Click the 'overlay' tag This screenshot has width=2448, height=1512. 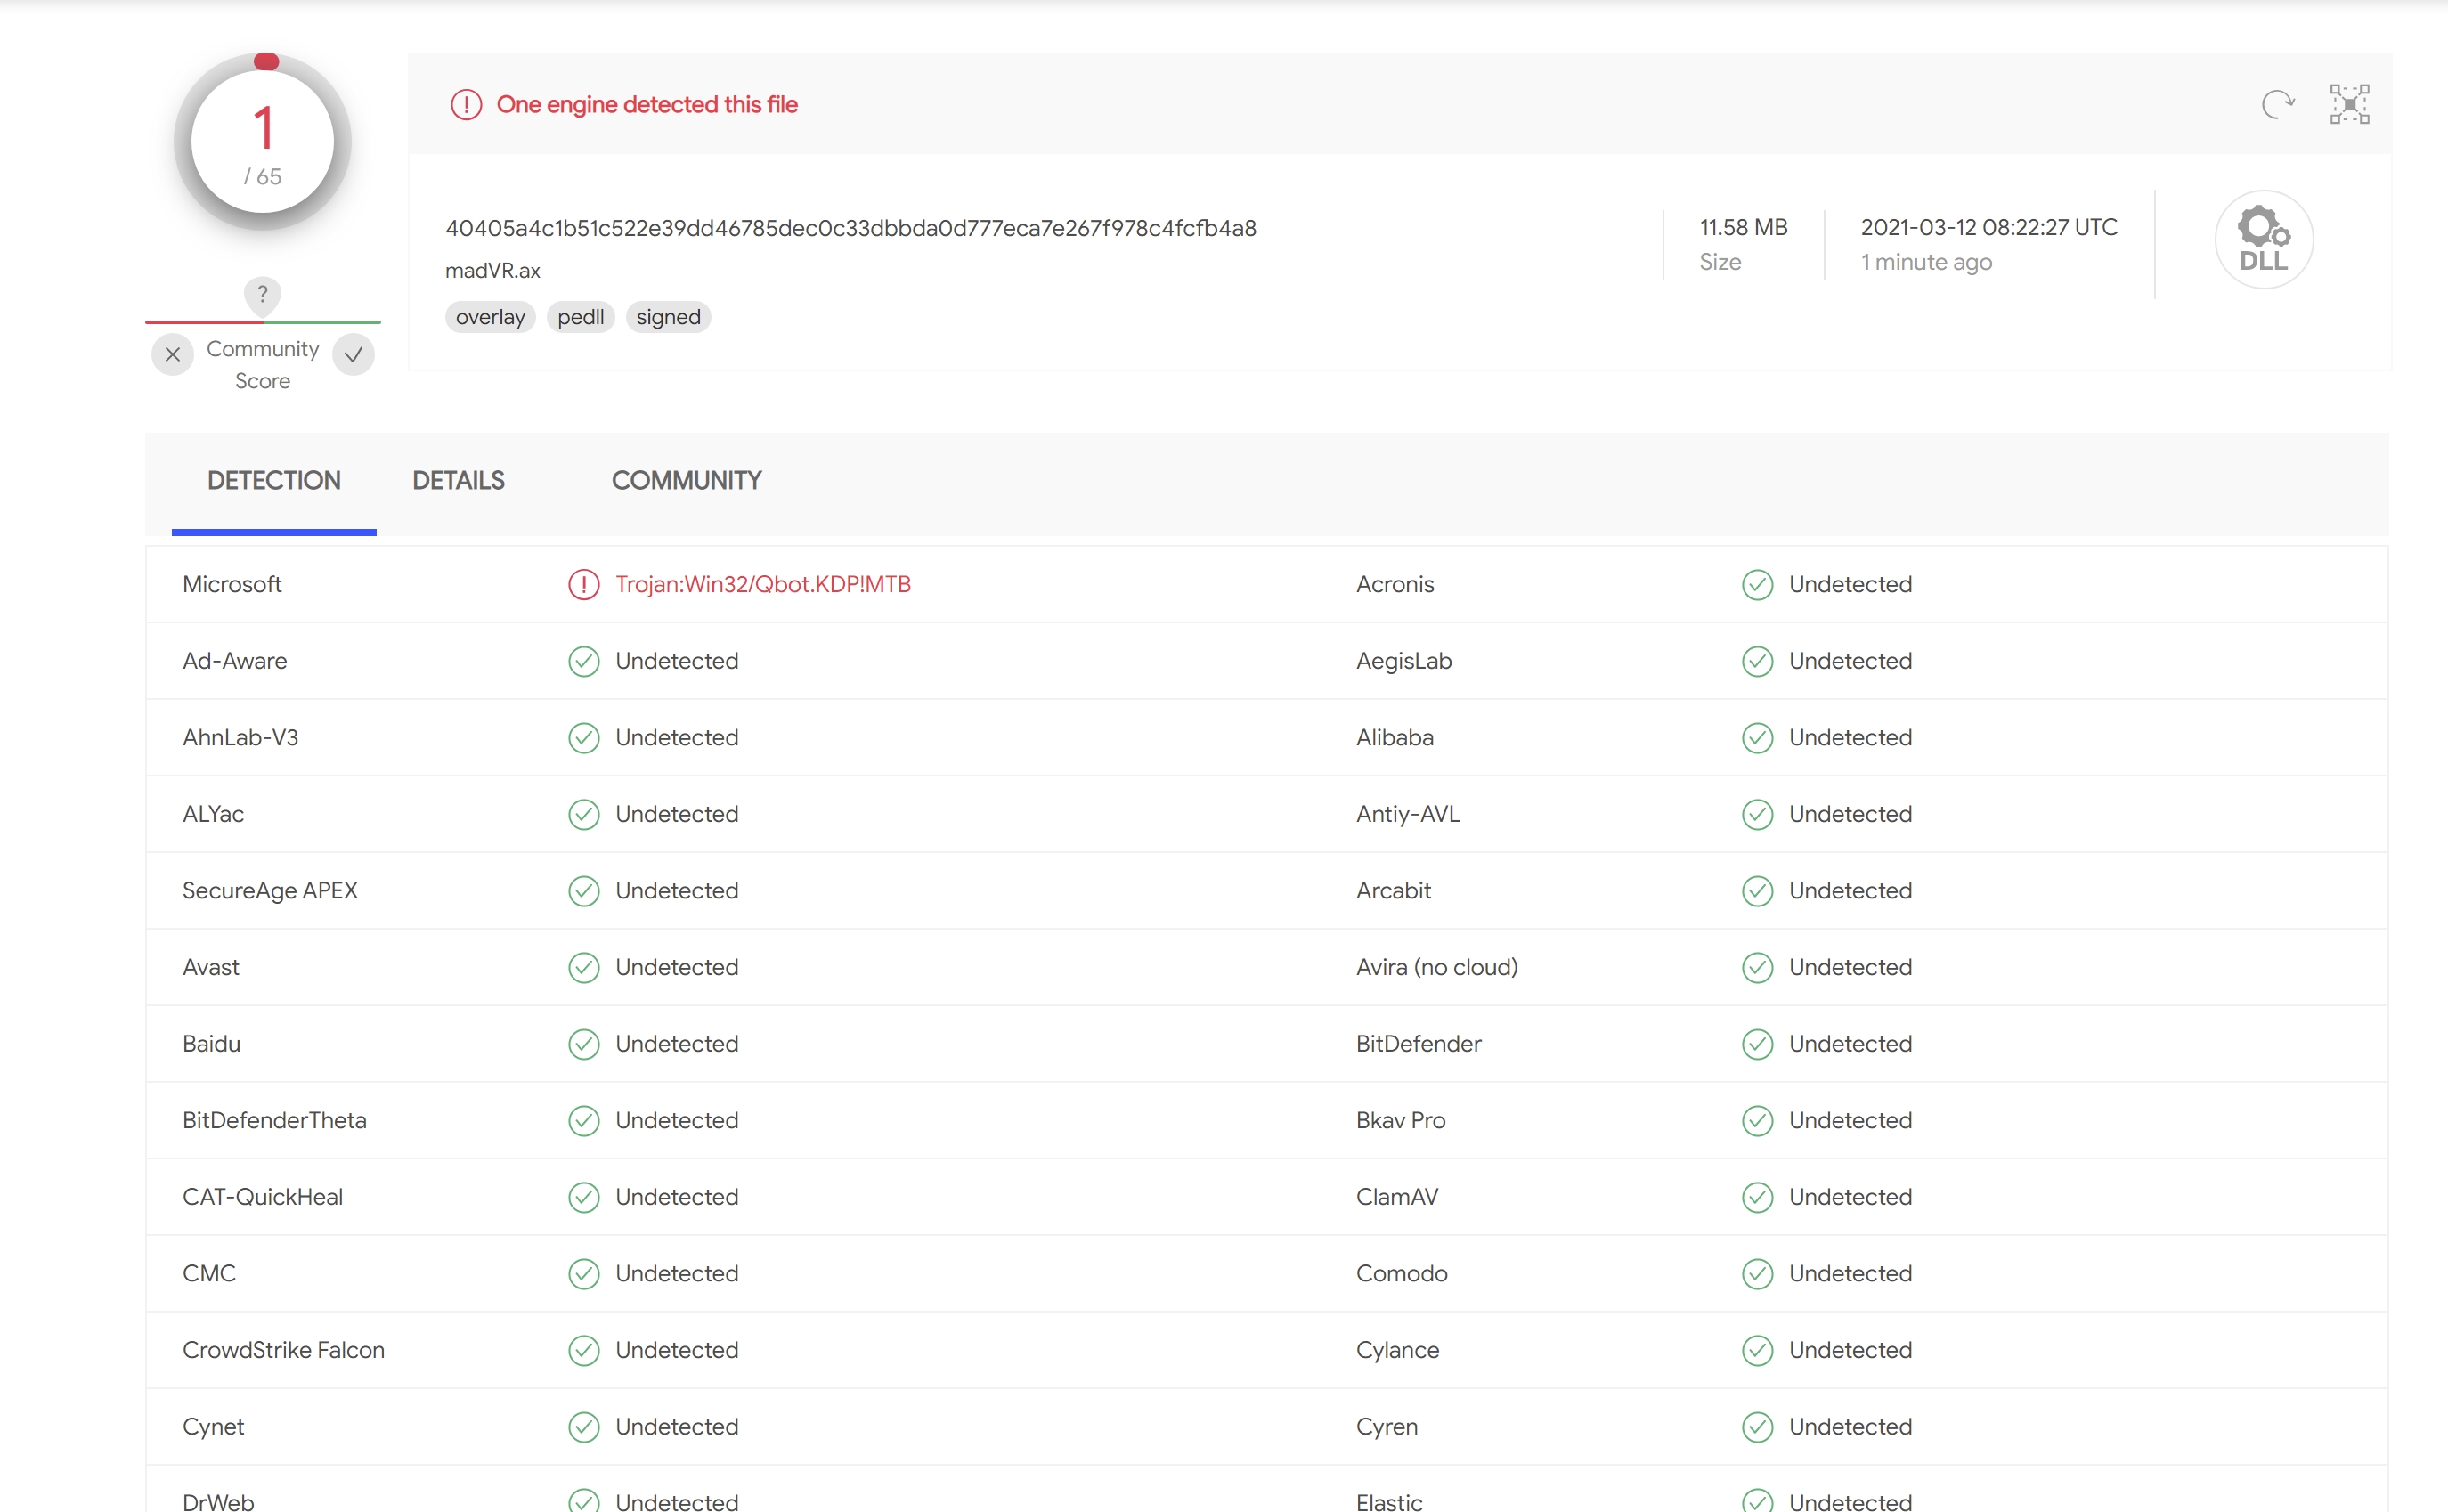(x=490, y=317)
